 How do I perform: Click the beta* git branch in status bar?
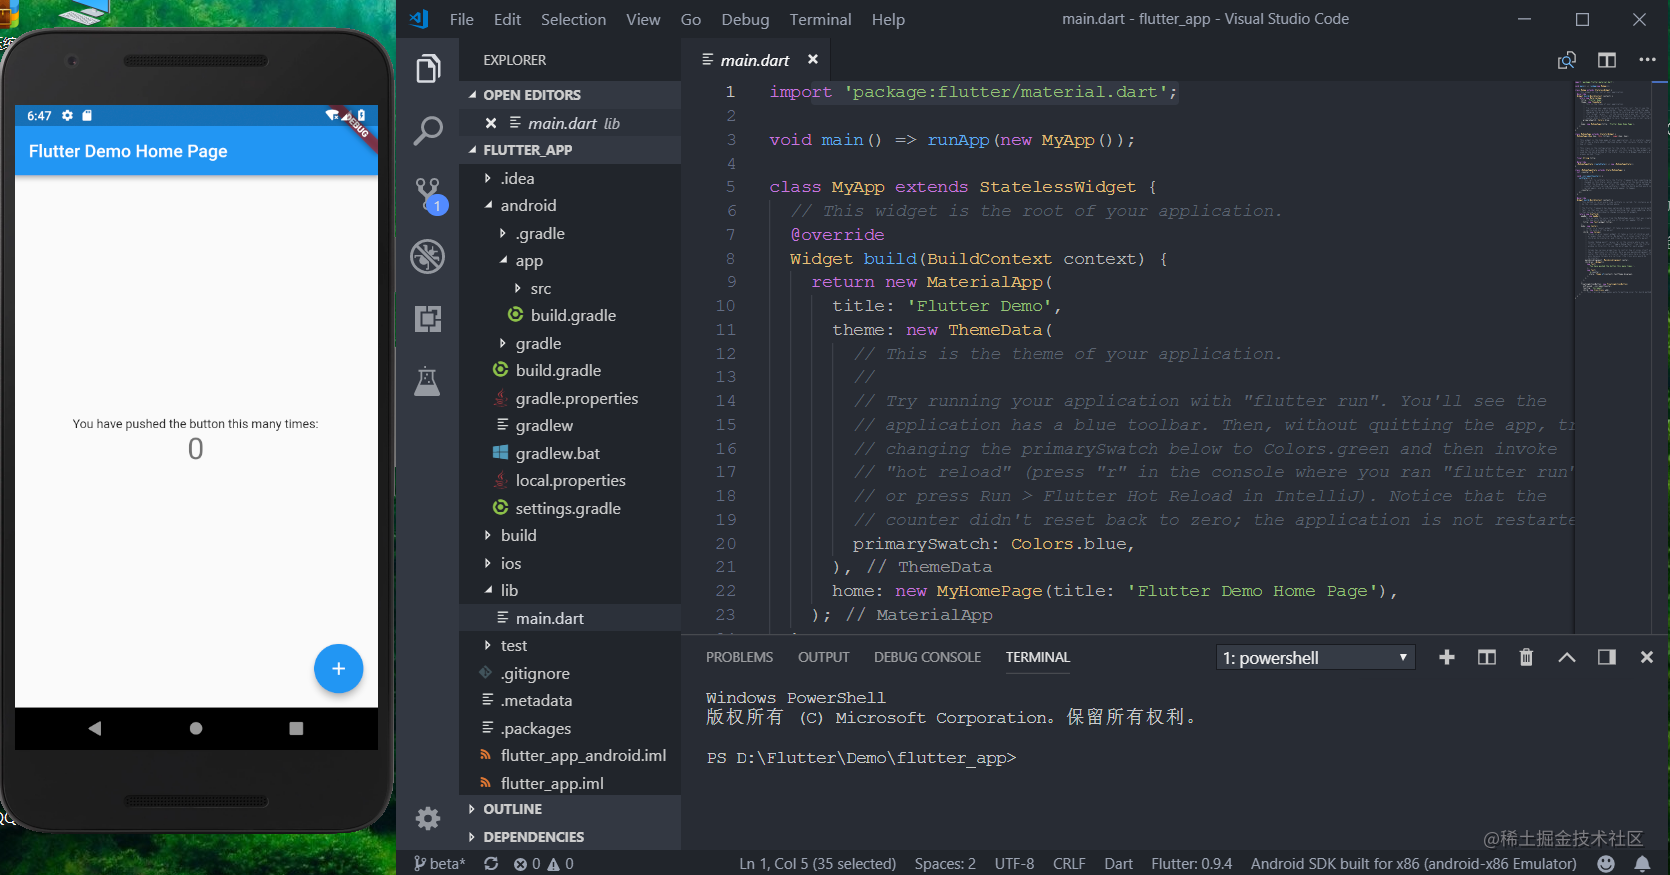tap(439, 863)
